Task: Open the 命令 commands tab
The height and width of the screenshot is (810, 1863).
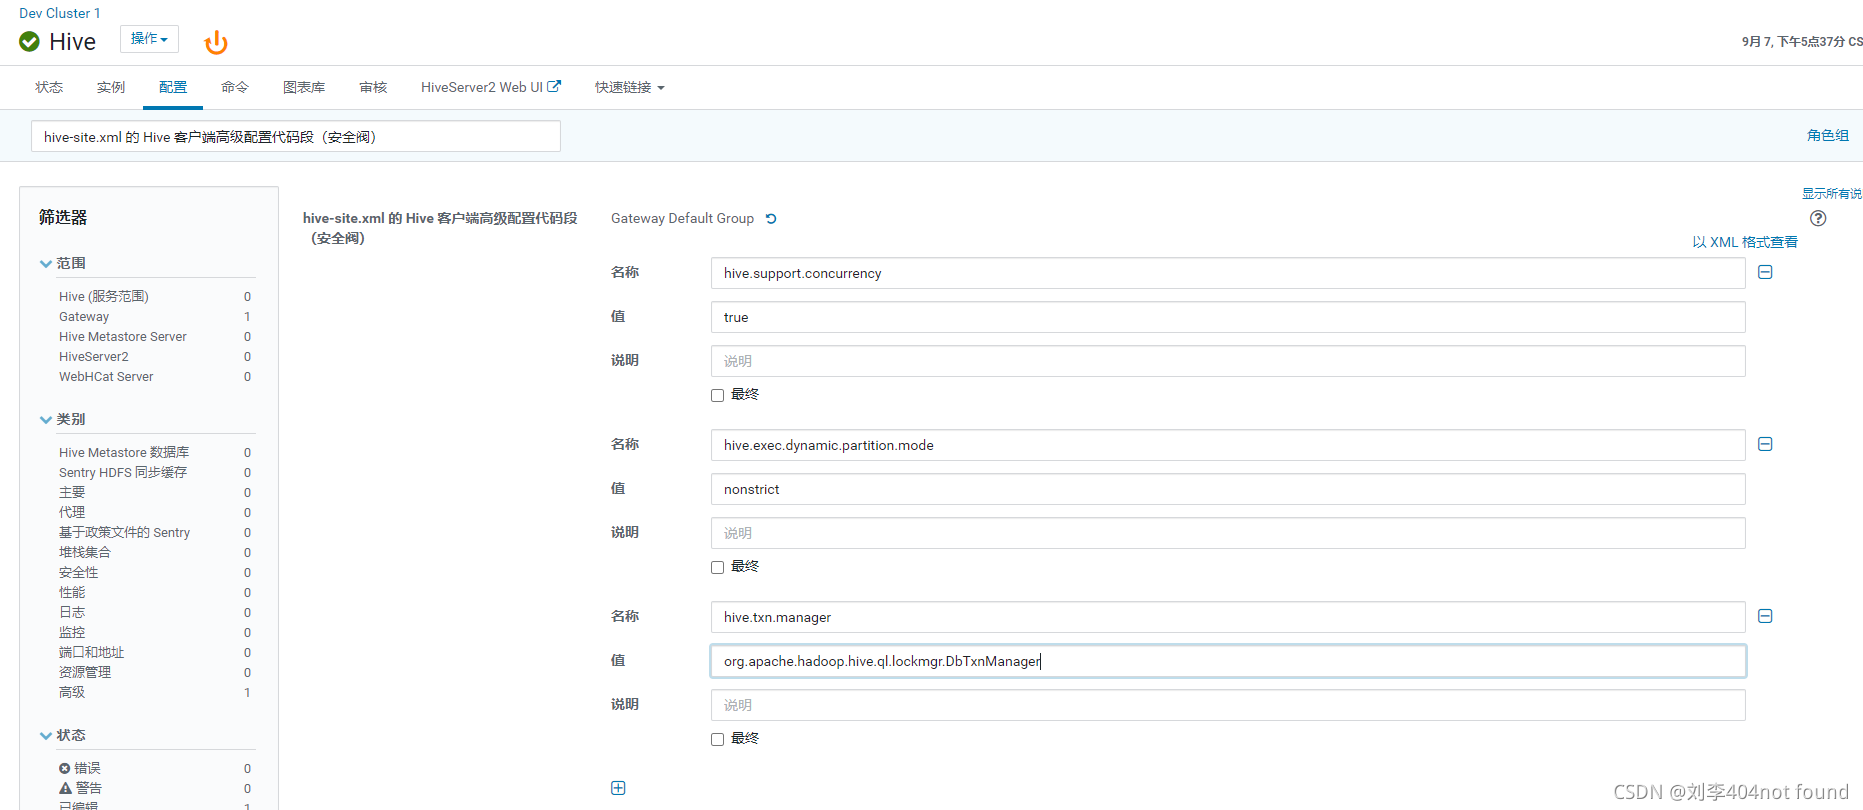Action: coord(235,87)
